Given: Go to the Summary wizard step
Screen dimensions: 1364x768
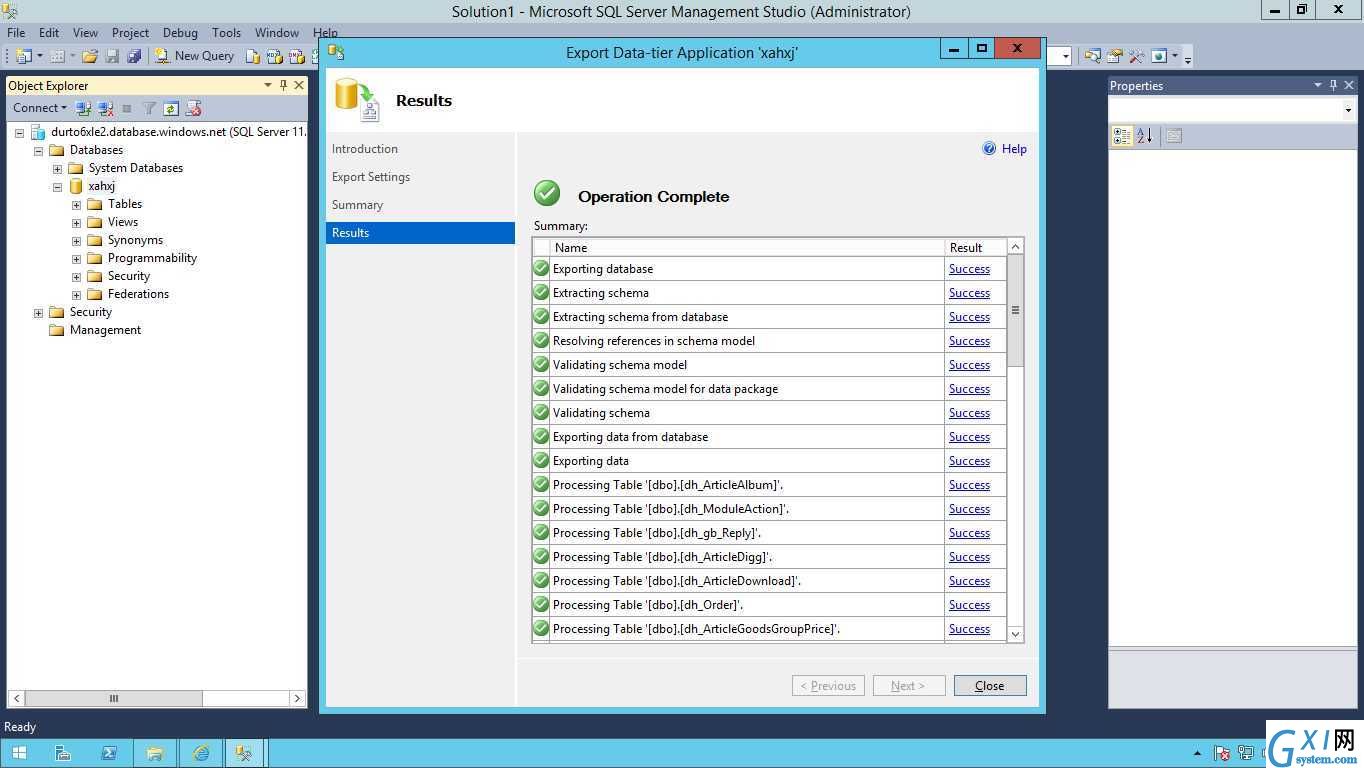Looking at the screenshot, I should click(x=357, y=205).
